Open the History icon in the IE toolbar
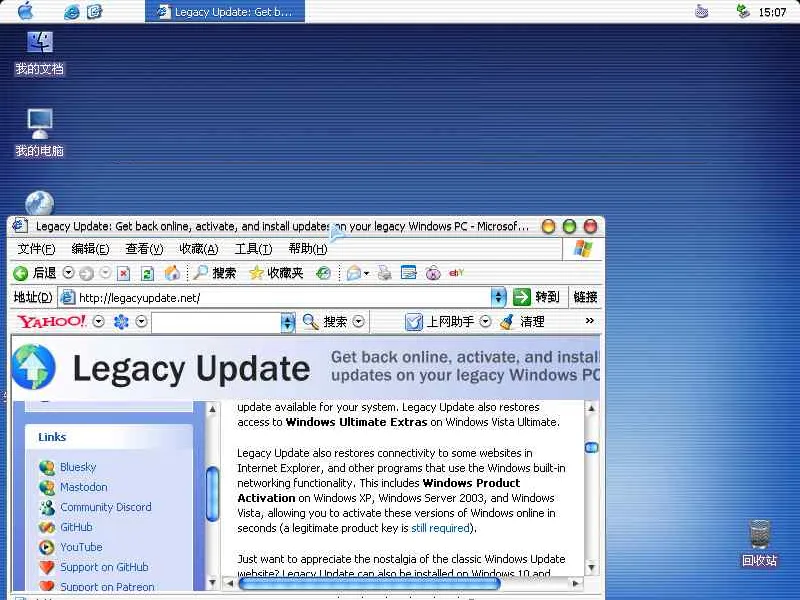The width and height of the screenshot is (800, 600). [323, 273]
